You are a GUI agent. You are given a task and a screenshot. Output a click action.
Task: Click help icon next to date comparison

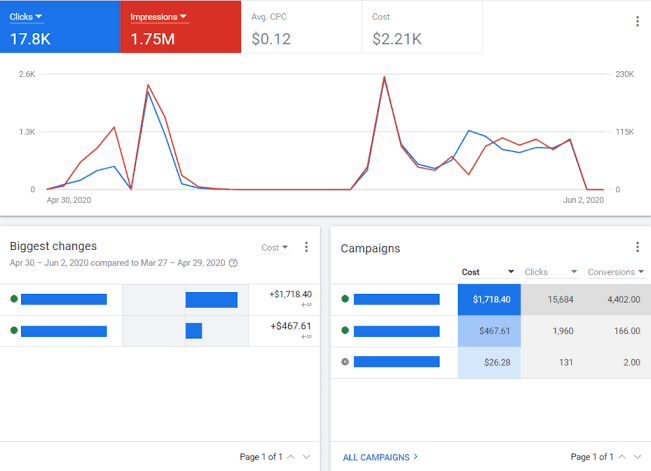point(233,263)
